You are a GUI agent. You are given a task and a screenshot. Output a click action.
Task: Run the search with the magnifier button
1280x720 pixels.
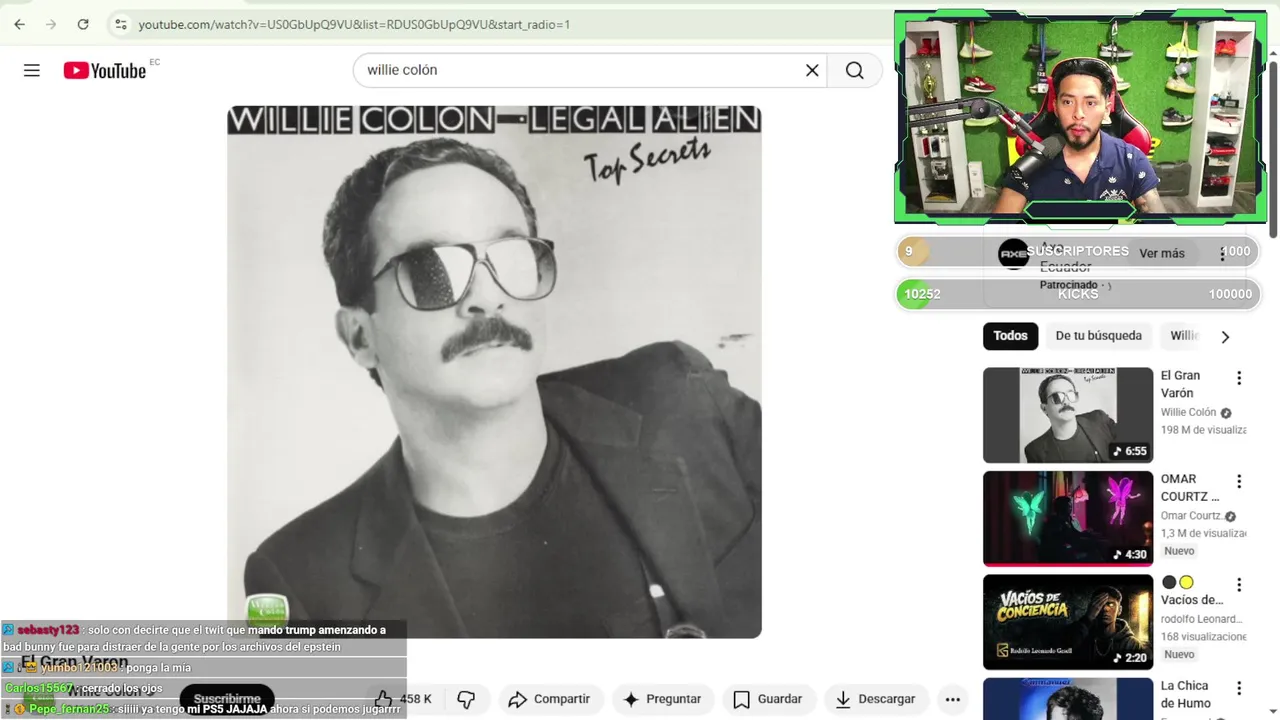[x=854, y=70]
